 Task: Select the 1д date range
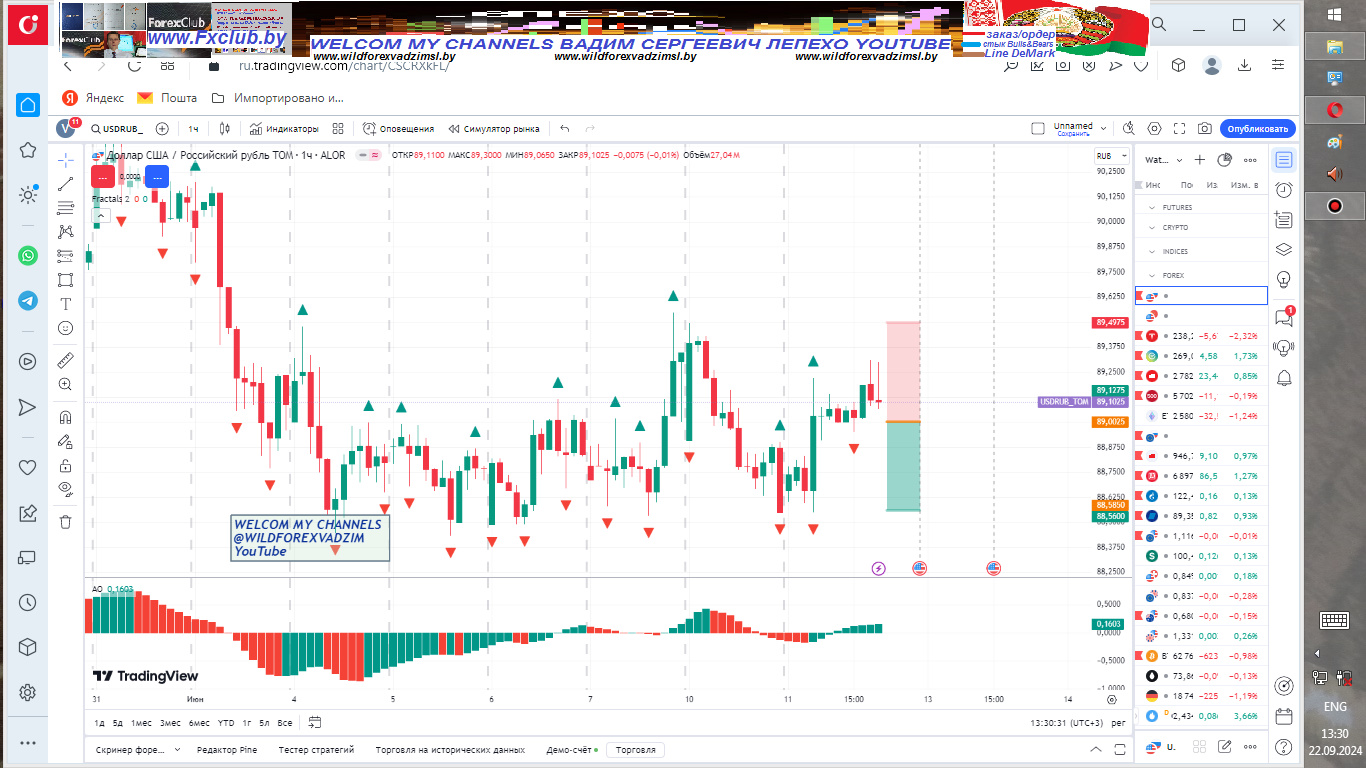(x=100, y=722)
